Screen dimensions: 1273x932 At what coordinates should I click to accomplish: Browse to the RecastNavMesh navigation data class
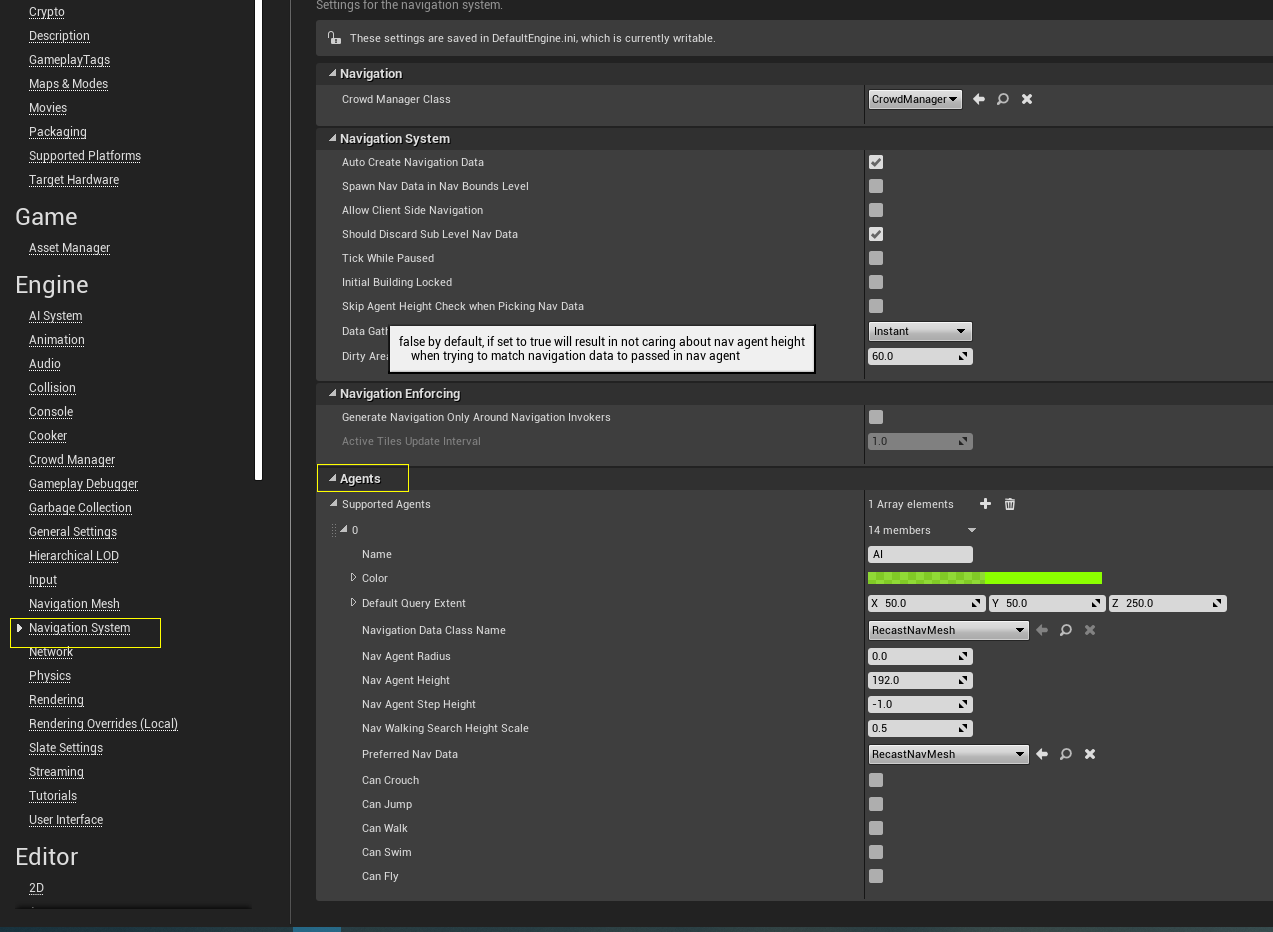click(1065, 630)
